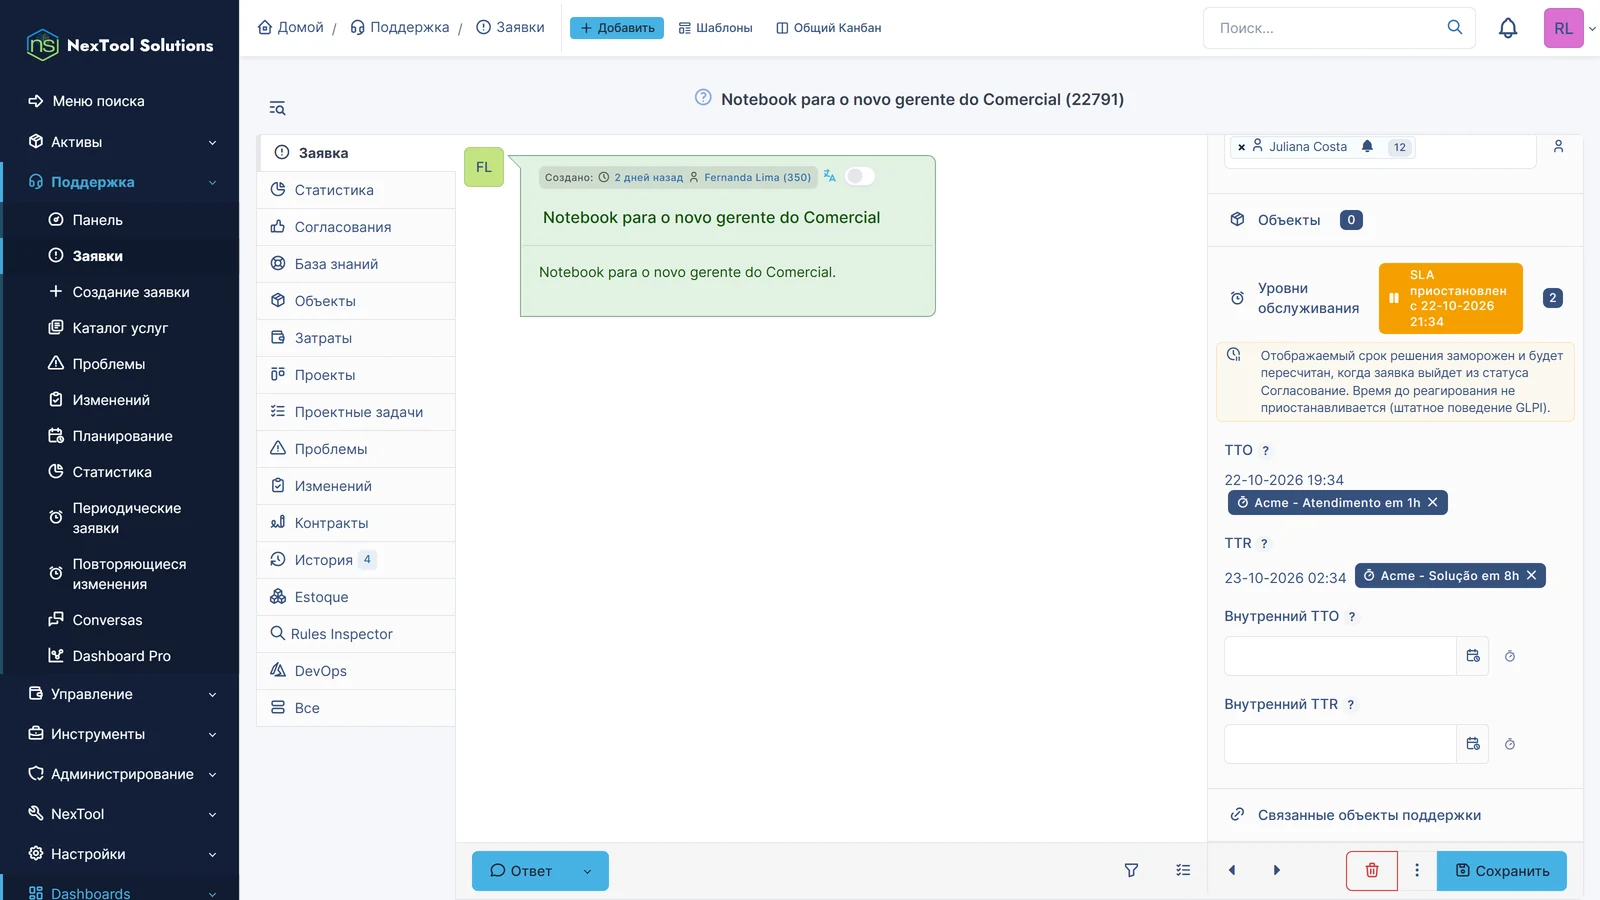Viewport: 1600px width, 900px height.
Task: Open Общий Канбан view
Action: tap(829, 28)
